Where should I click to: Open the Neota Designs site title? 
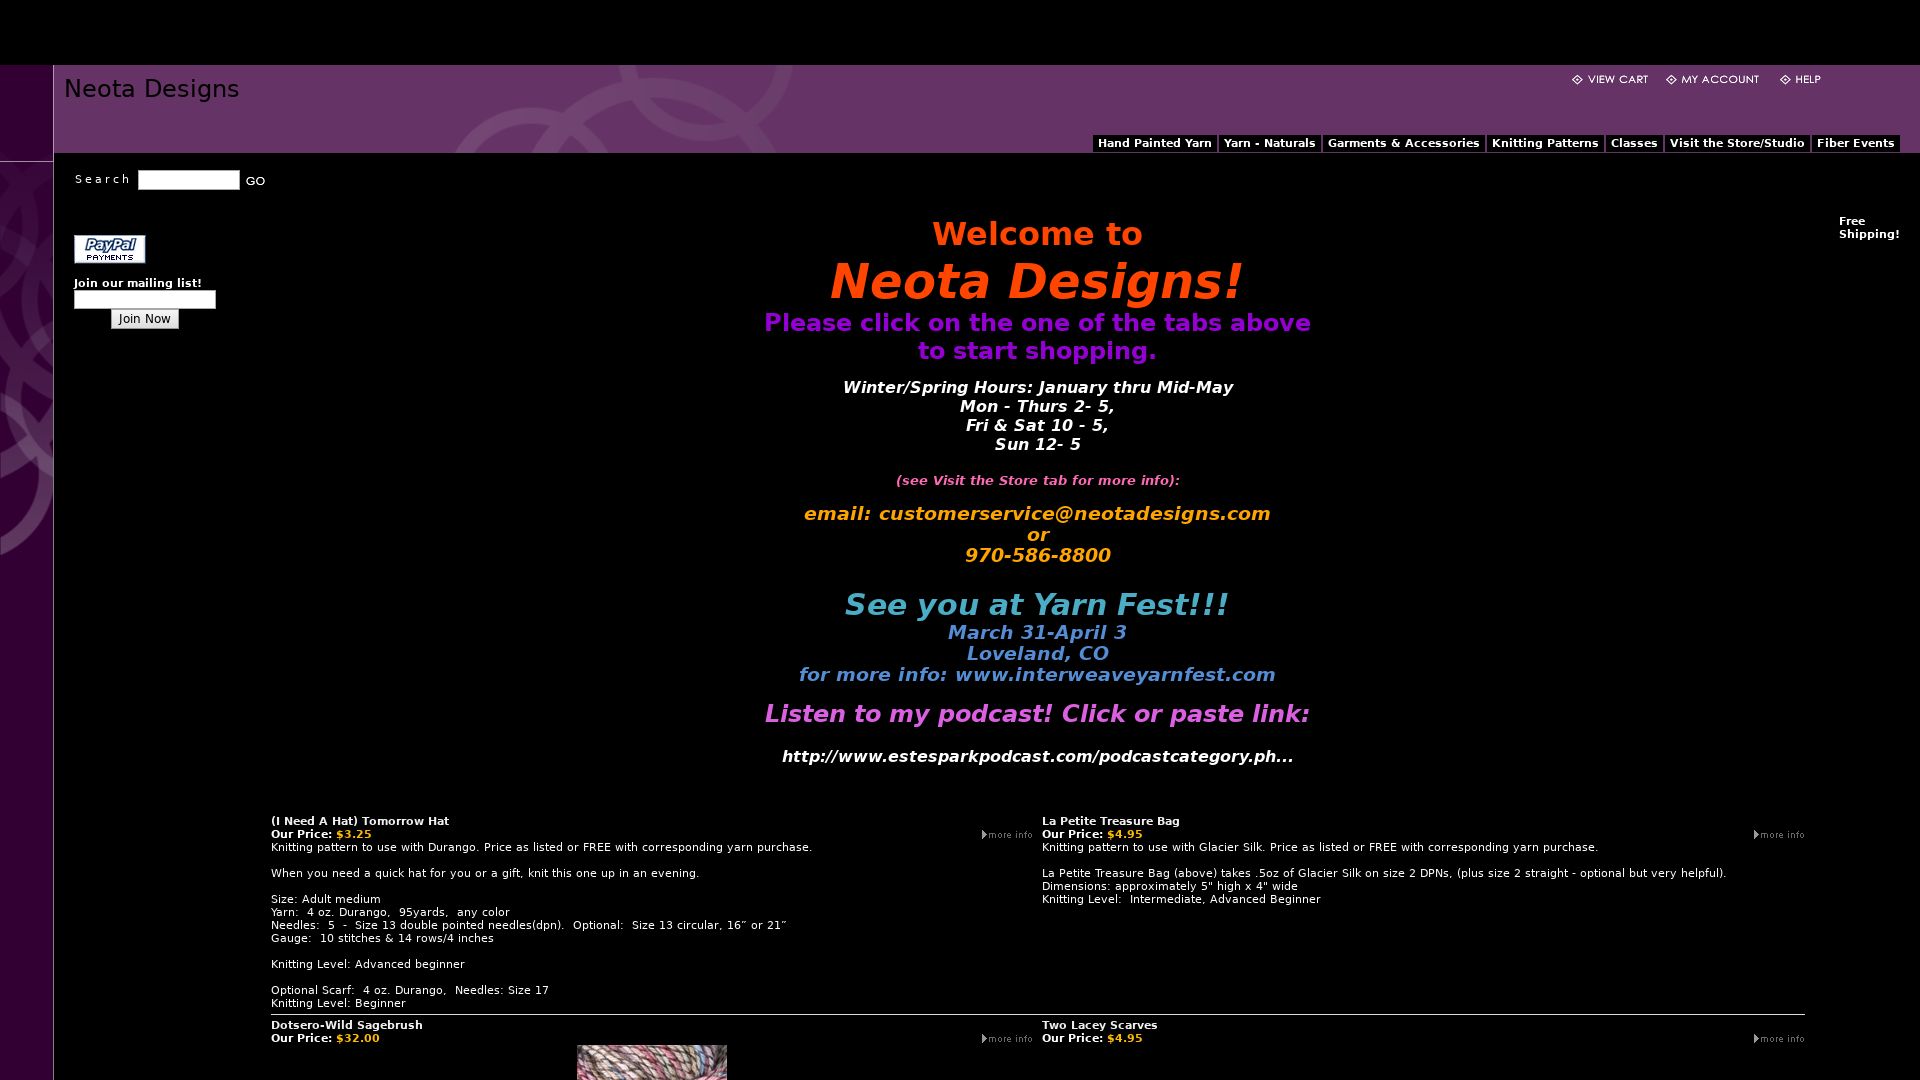pos(151,89)
